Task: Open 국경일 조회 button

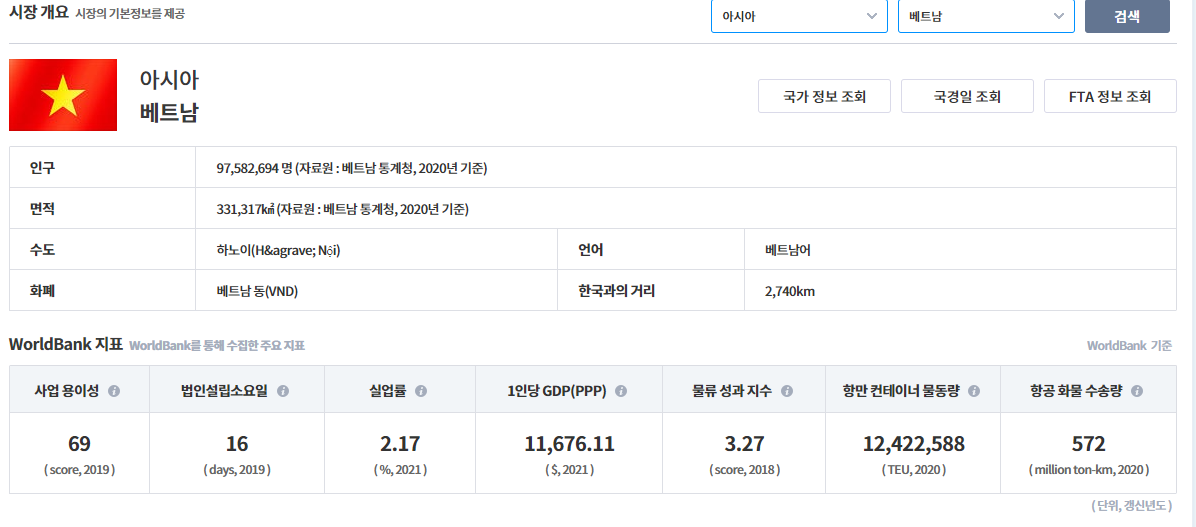Action: 967,96
